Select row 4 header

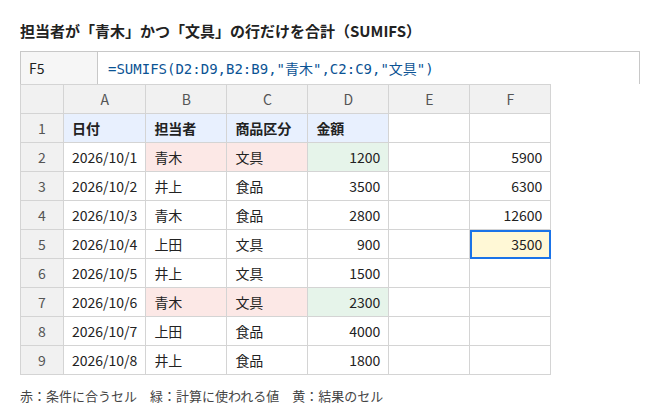point(42,216)
